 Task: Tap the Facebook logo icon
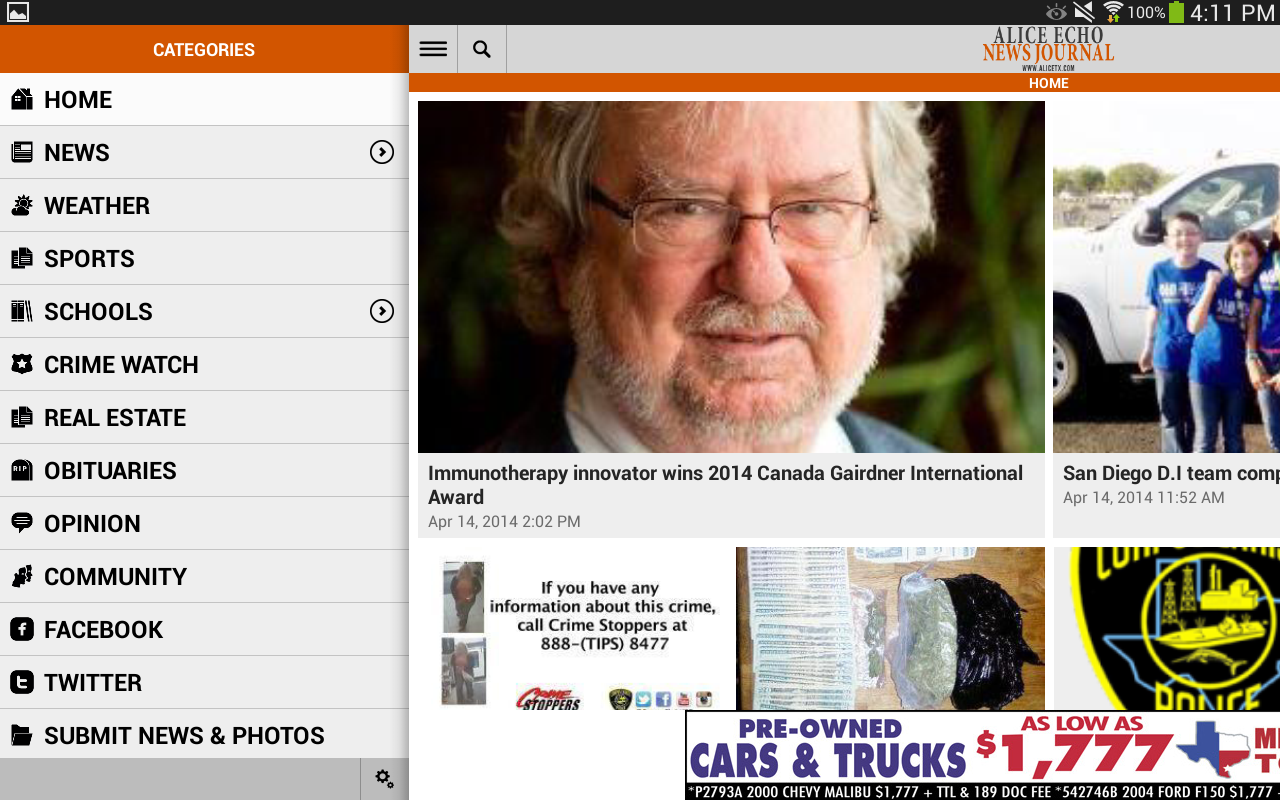(22, 629)
